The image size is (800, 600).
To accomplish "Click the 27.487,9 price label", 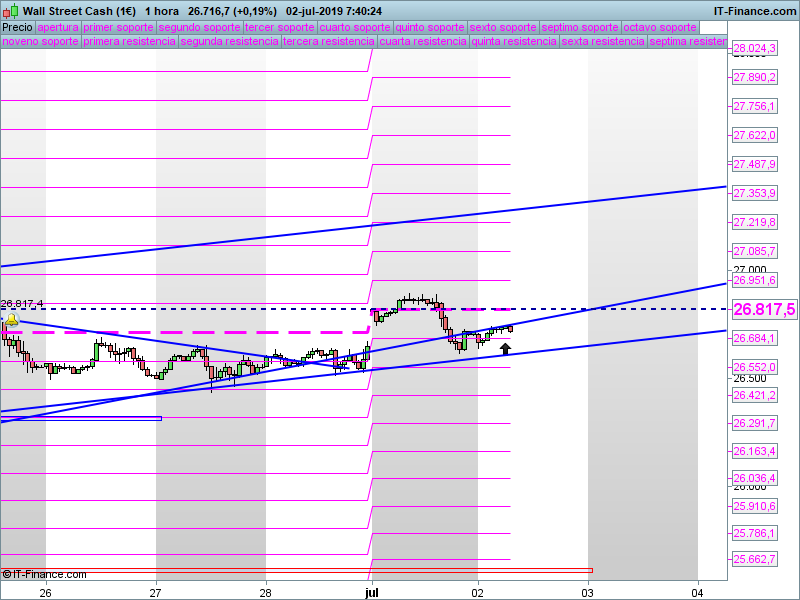I will pos(755,164).
